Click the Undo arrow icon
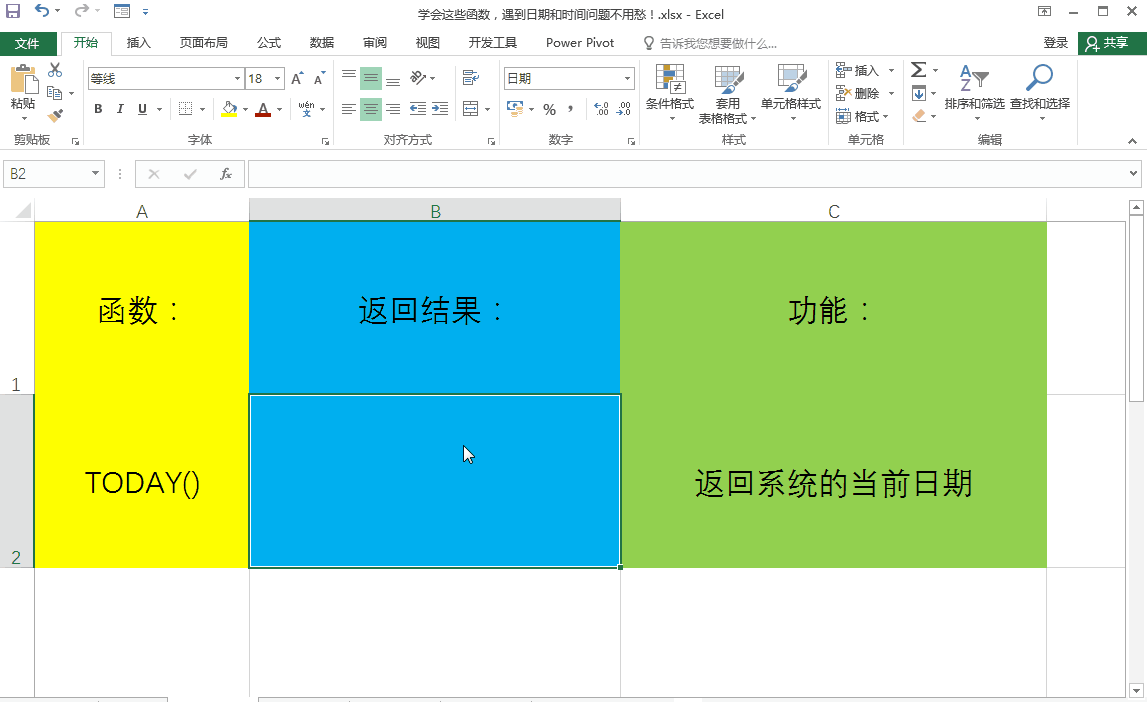 coord(42,11)
